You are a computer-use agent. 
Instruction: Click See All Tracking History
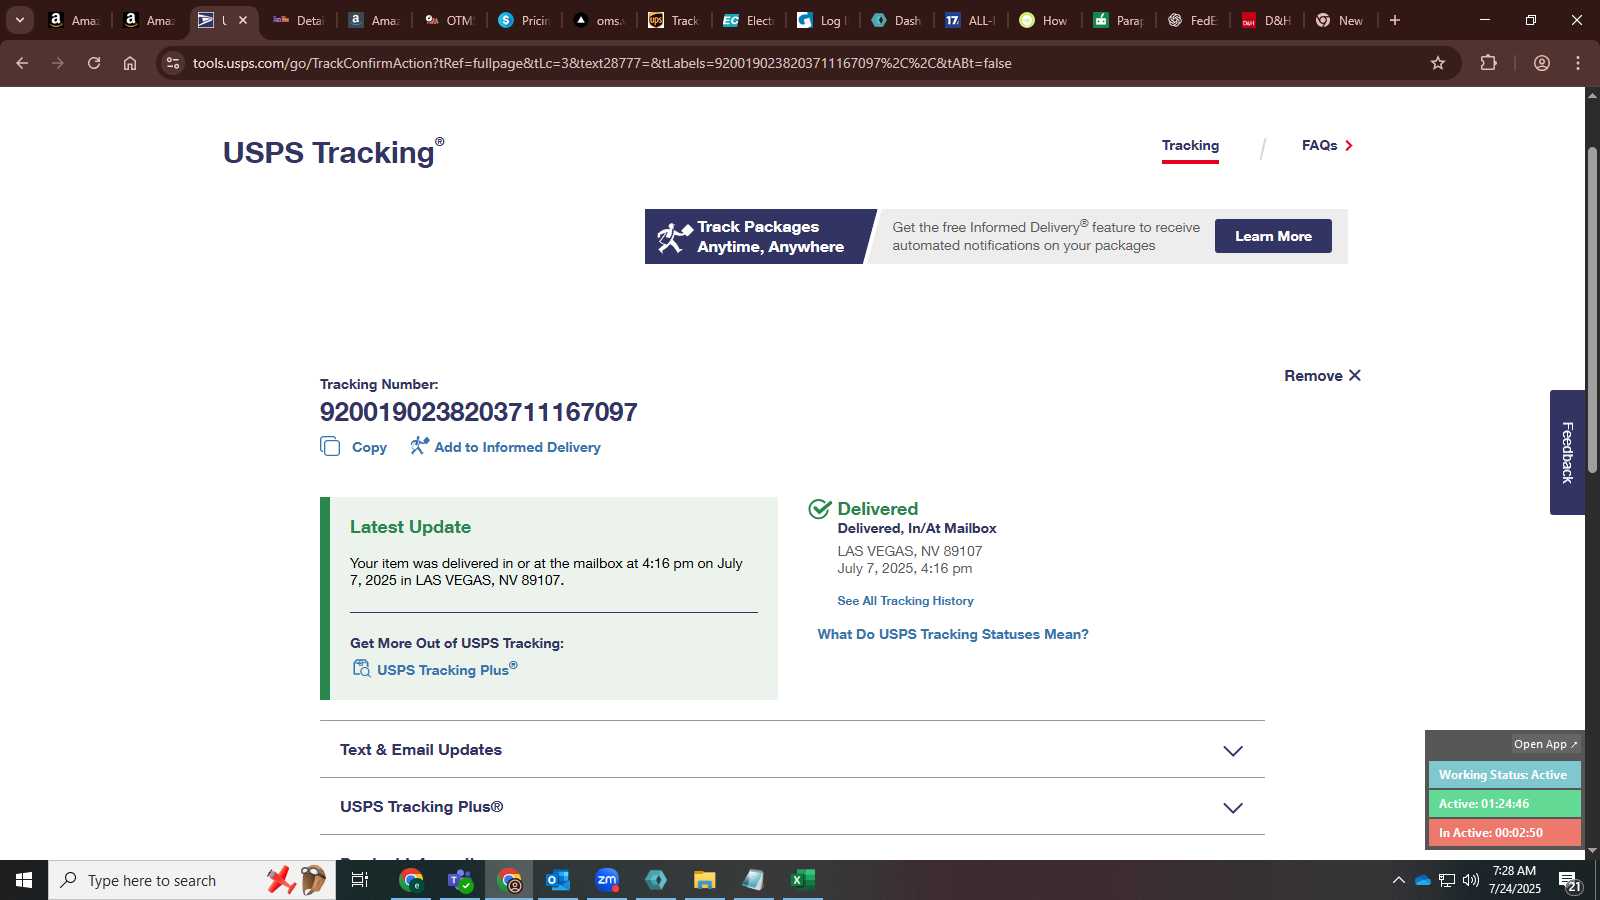[905, 601]
